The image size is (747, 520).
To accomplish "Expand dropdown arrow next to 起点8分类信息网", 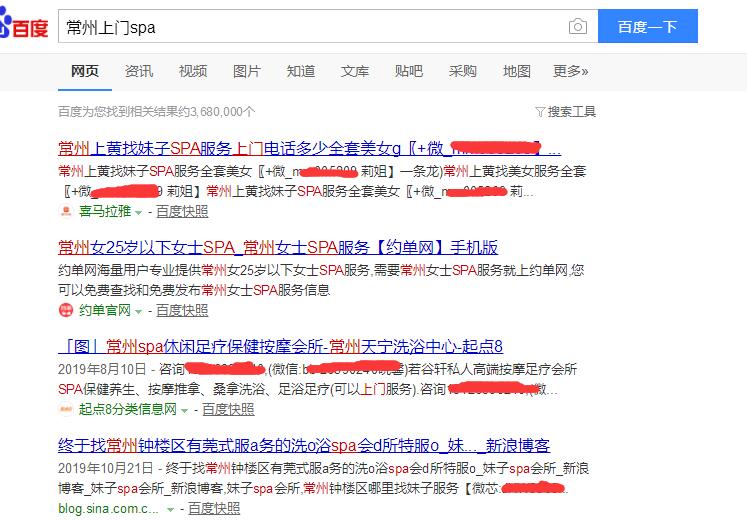I will coord(184,410).
